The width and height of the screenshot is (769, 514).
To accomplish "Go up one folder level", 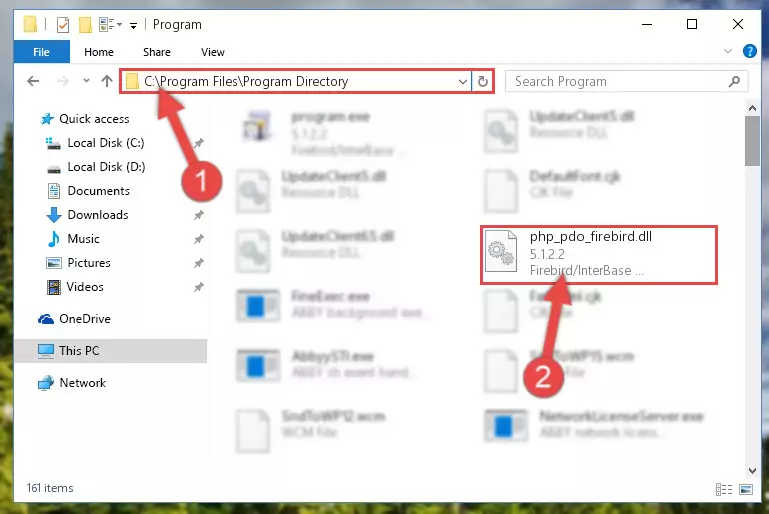I will tap(107, 81).
